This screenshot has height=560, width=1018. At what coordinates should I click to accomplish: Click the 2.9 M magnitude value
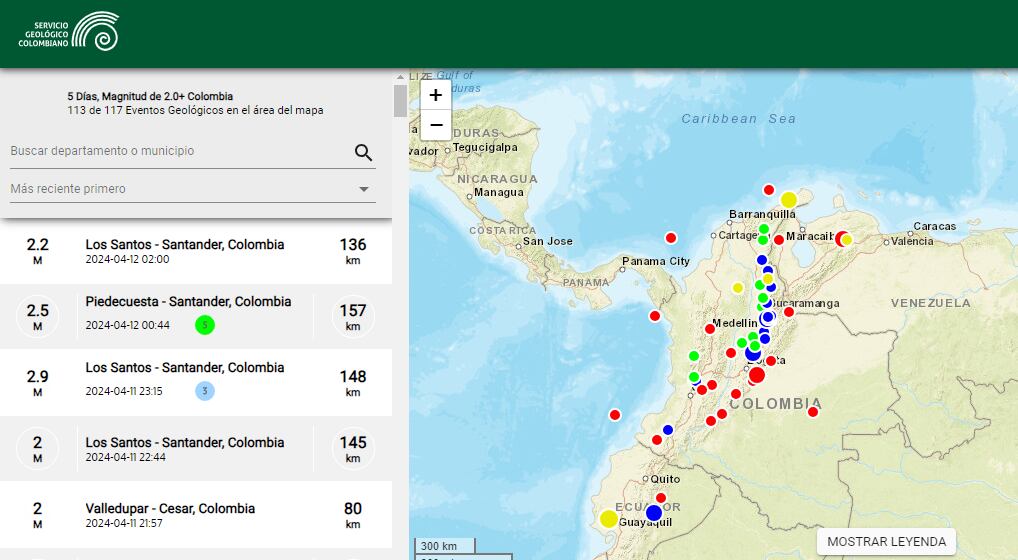tap(37, 383)
